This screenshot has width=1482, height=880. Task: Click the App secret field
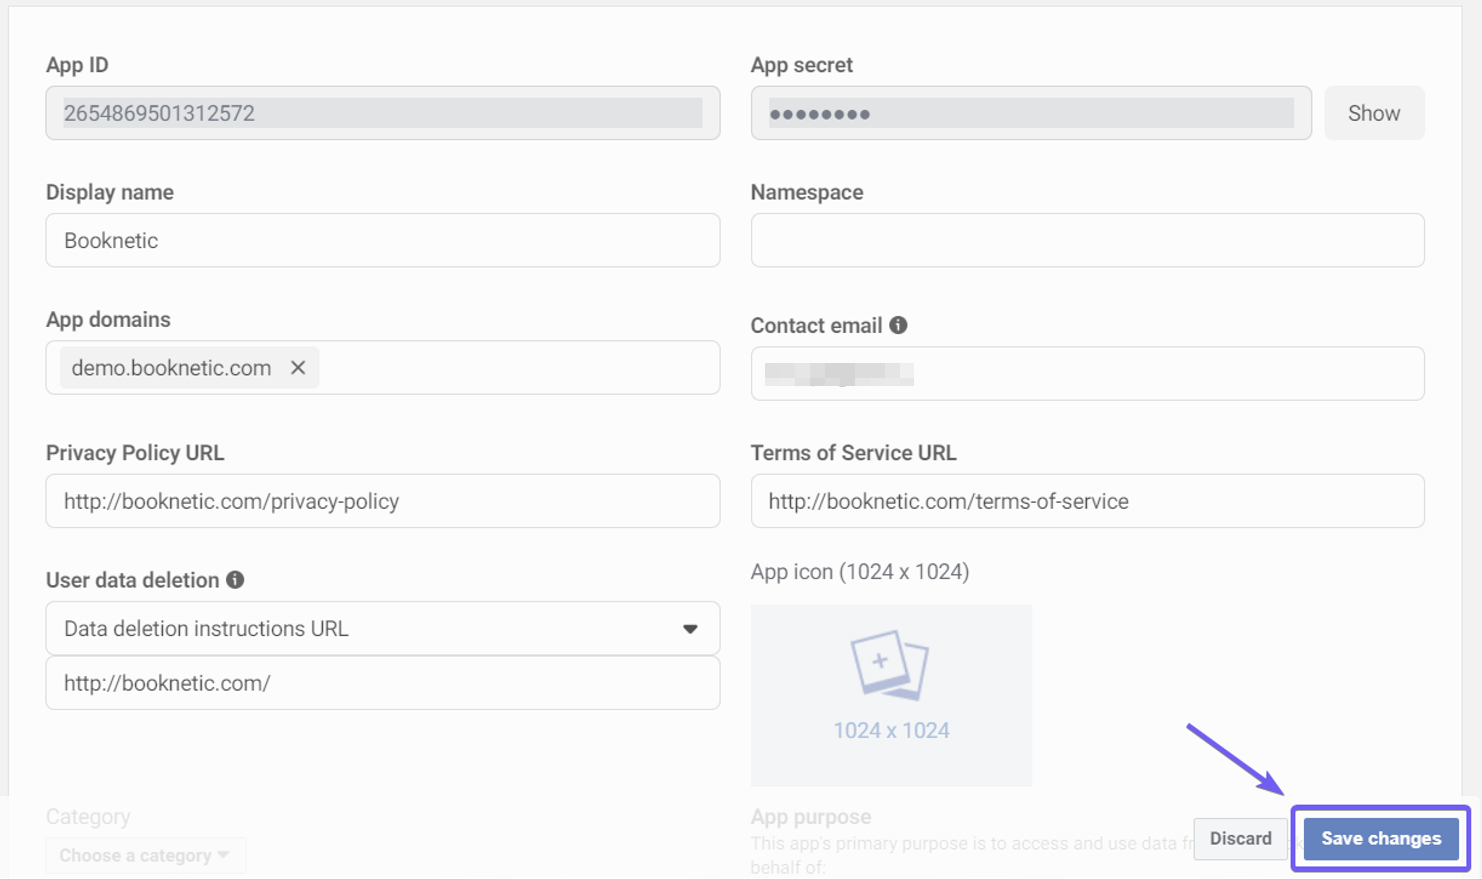pos(1031,113)
